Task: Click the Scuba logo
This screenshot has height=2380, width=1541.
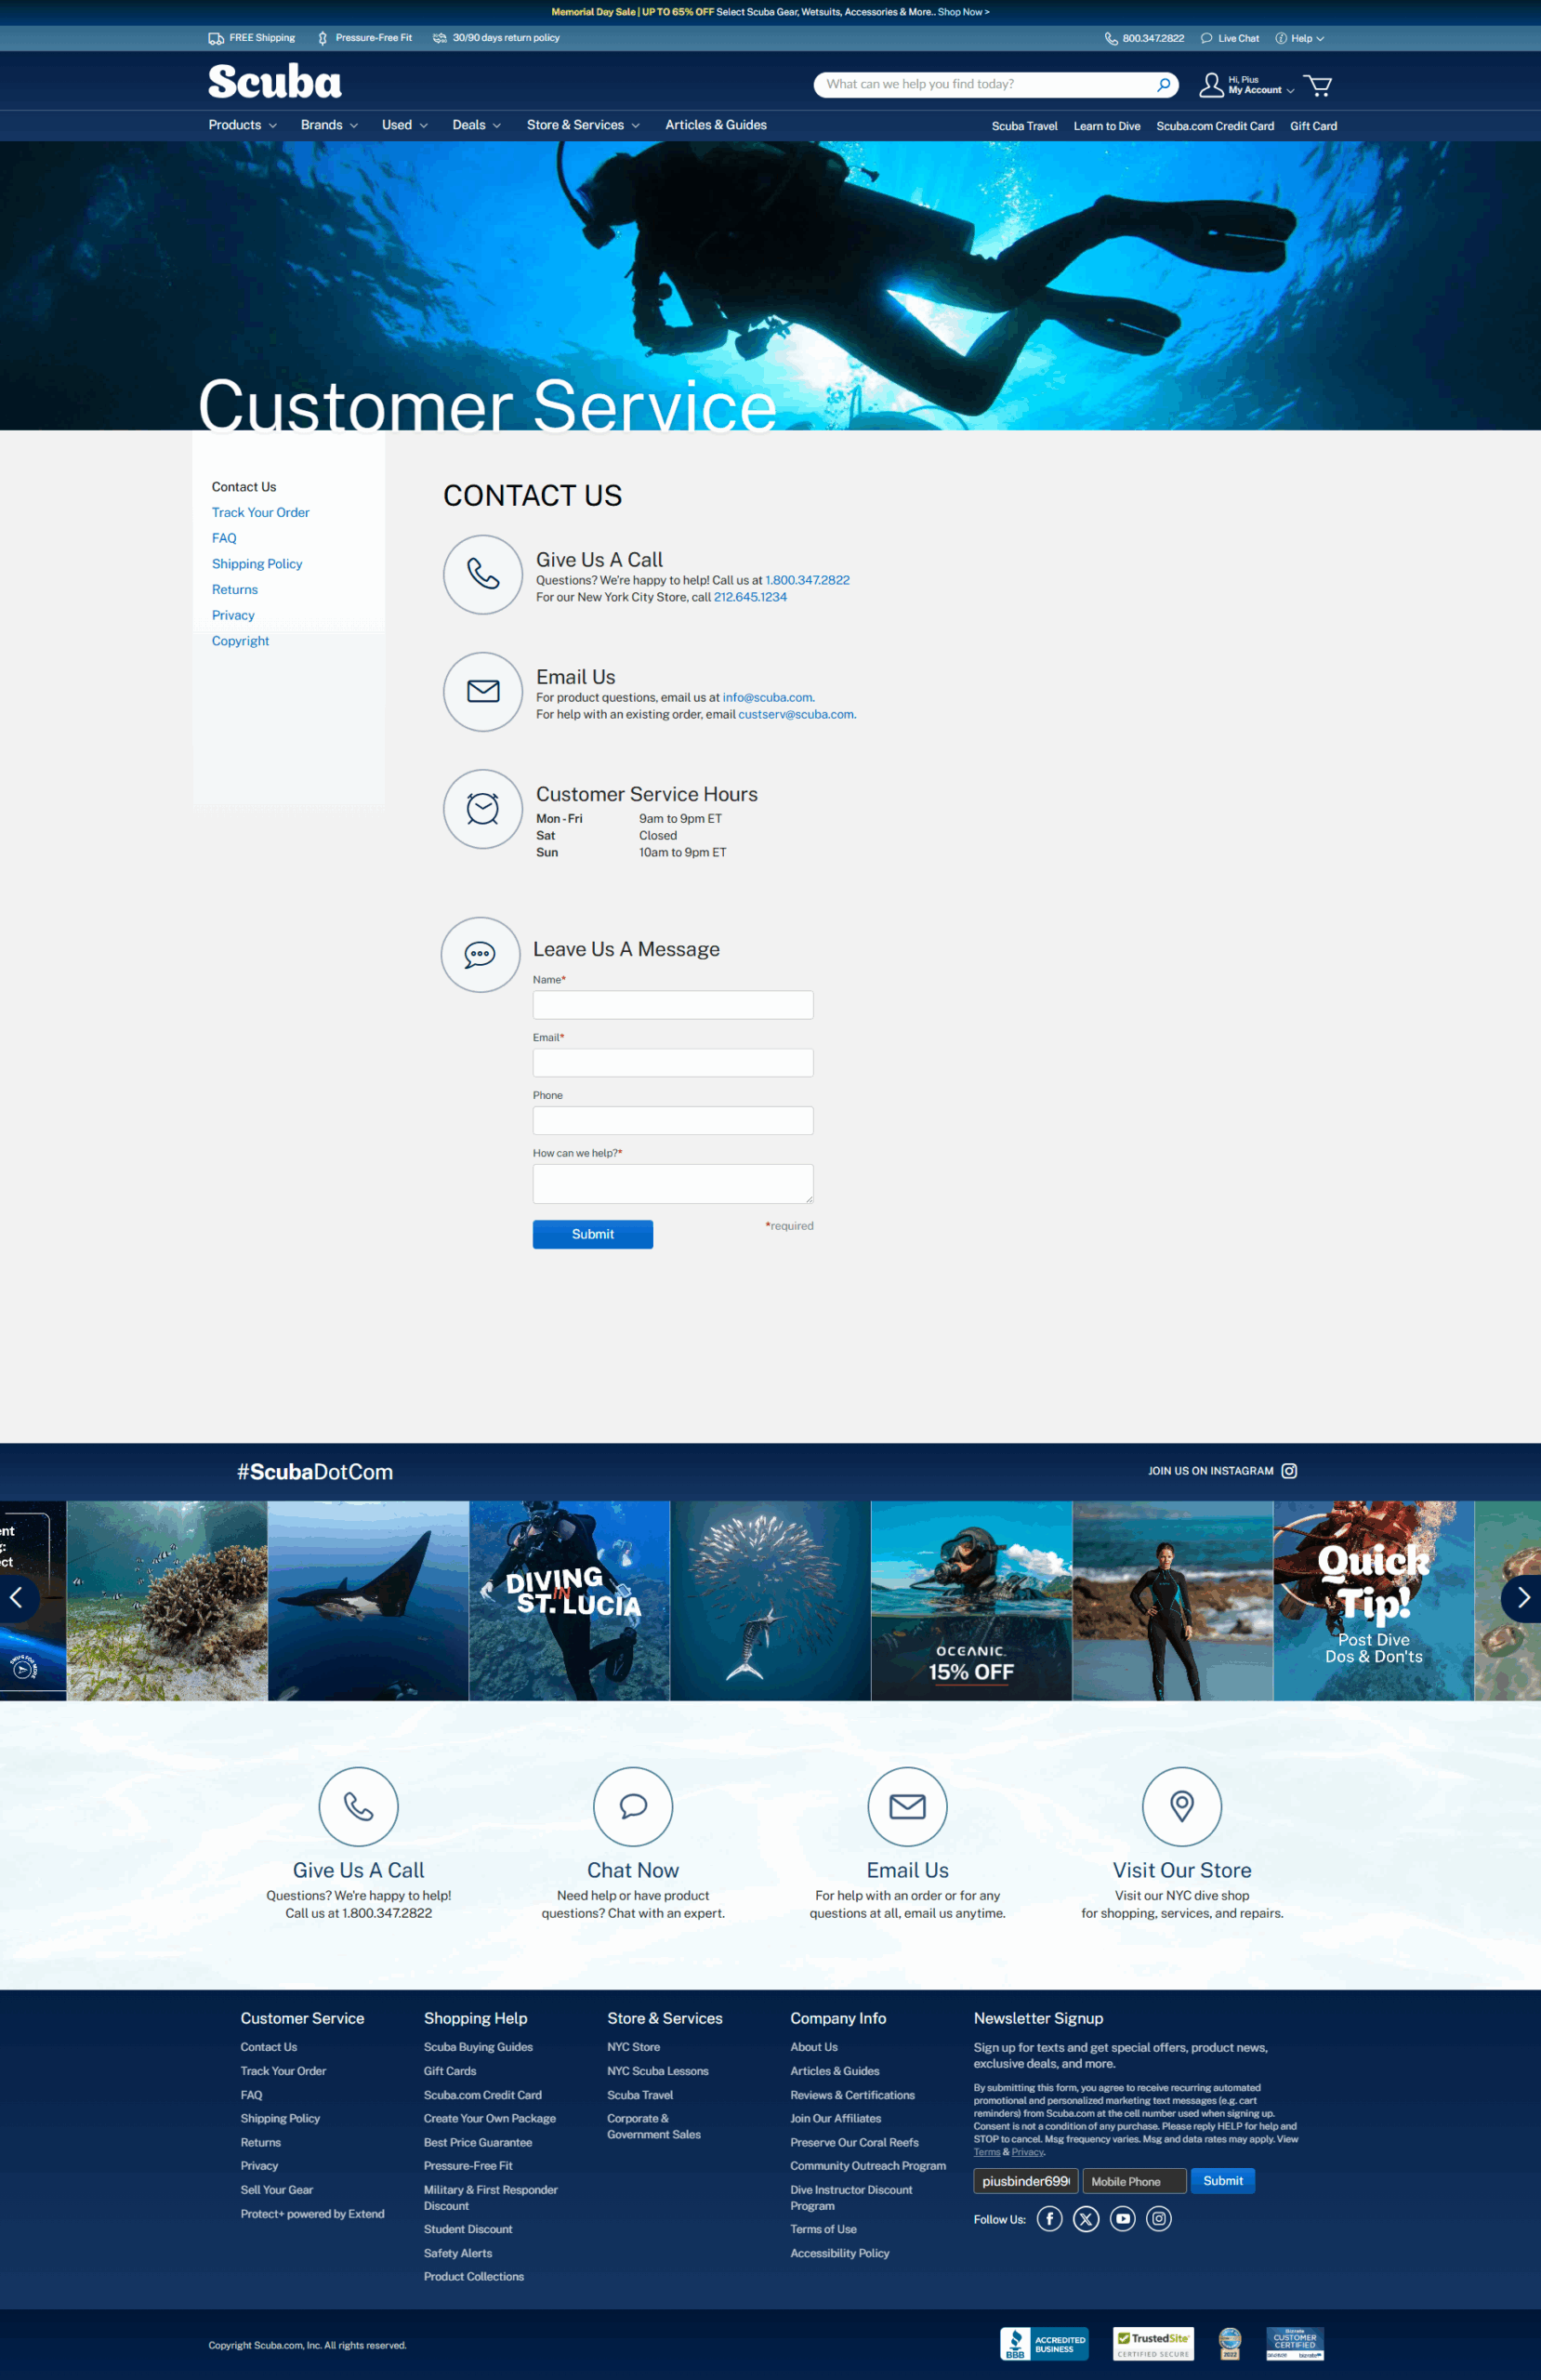Action: click(274, 82)
